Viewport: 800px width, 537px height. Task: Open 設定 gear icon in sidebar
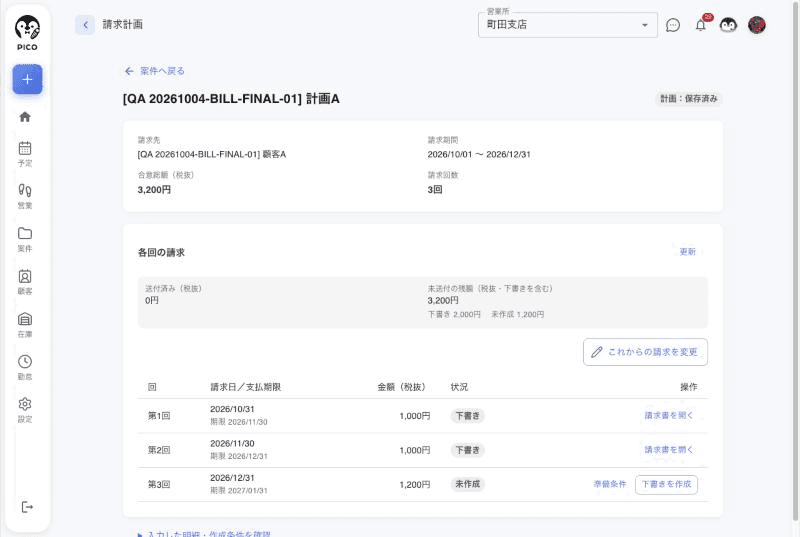pos(25,410)
